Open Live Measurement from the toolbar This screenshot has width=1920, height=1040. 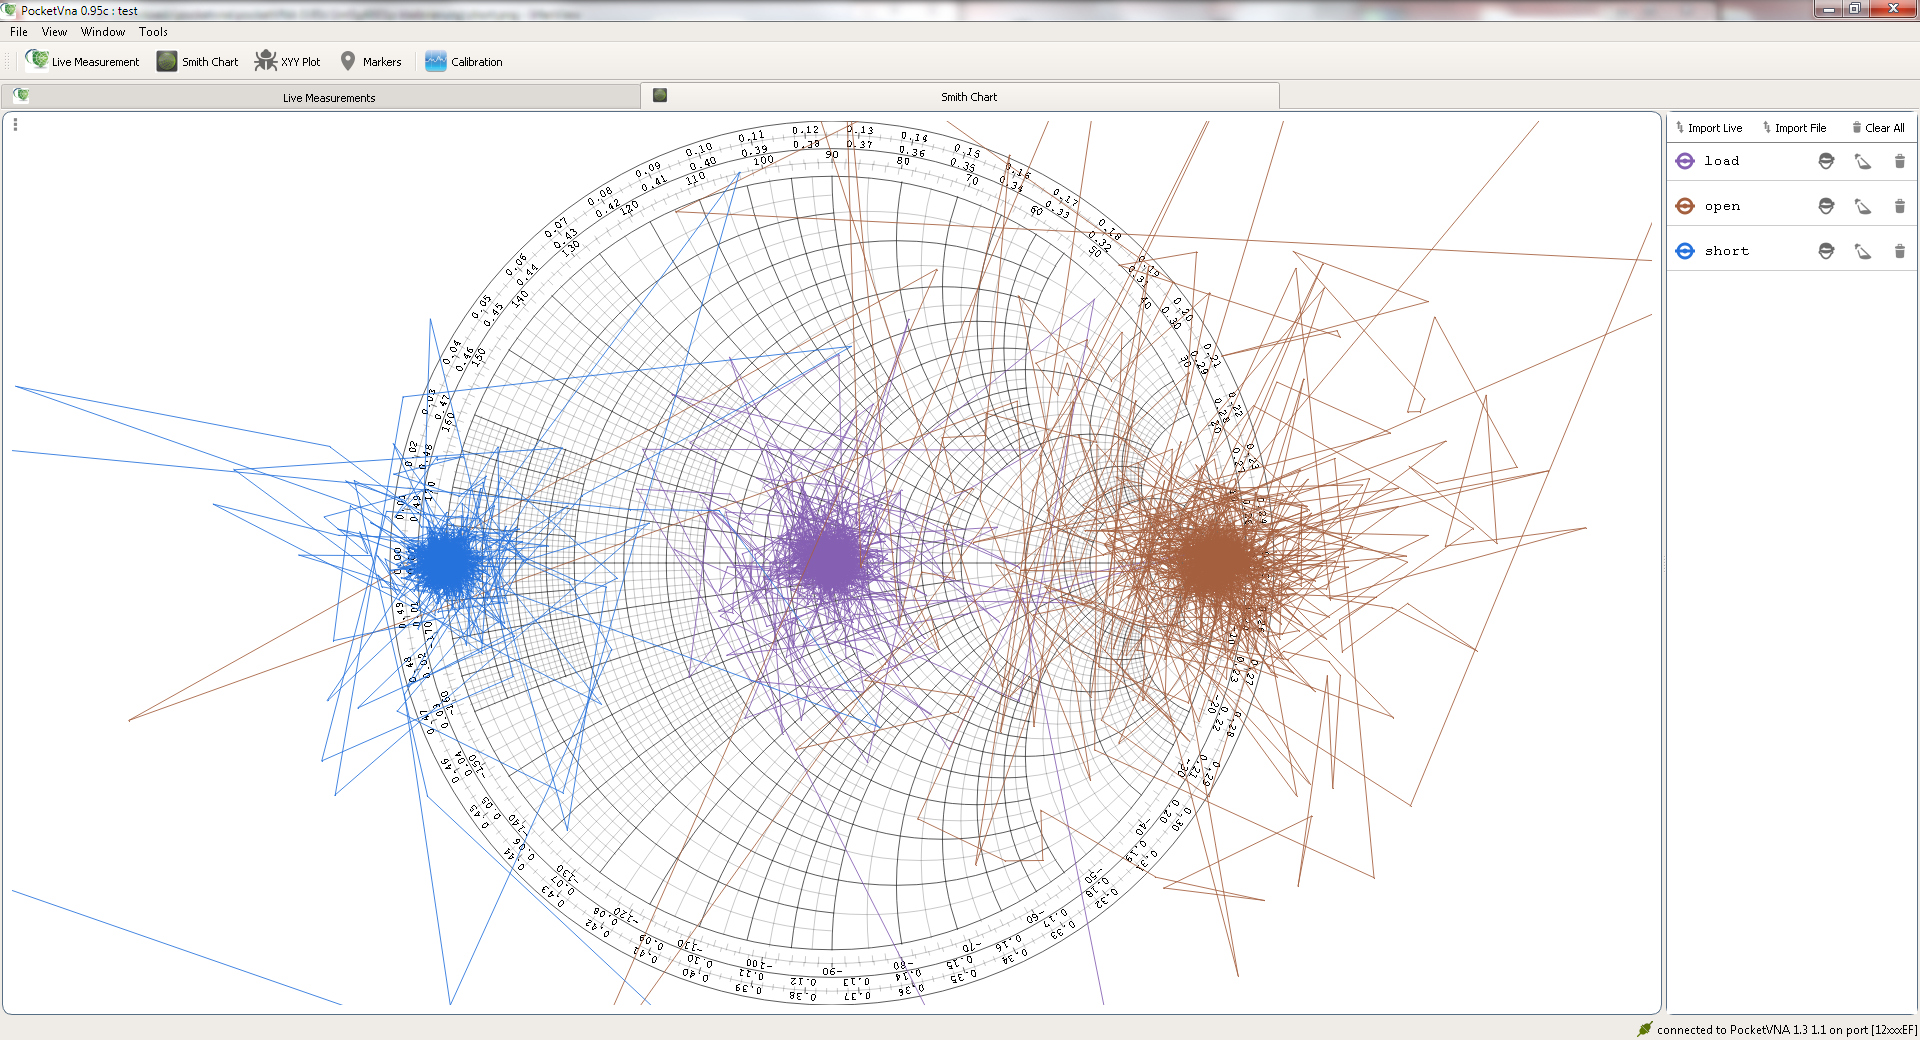[83, 61]
